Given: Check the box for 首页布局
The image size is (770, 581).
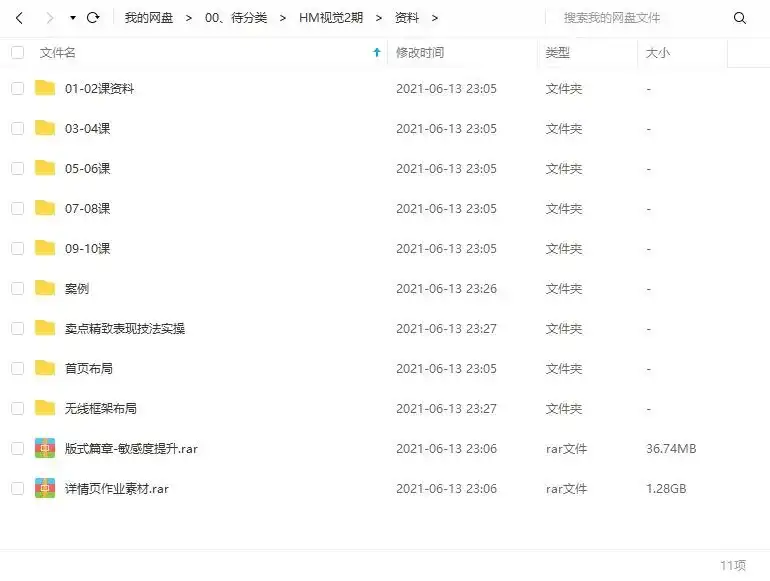Looking at the screenshot, I should pos(17,368).
